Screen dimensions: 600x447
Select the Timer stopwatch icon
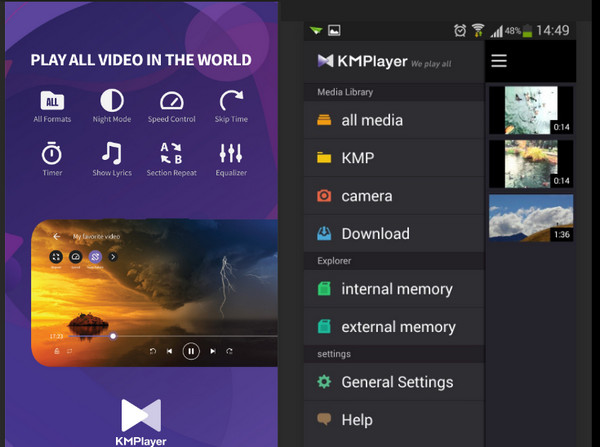pos(52,153)
